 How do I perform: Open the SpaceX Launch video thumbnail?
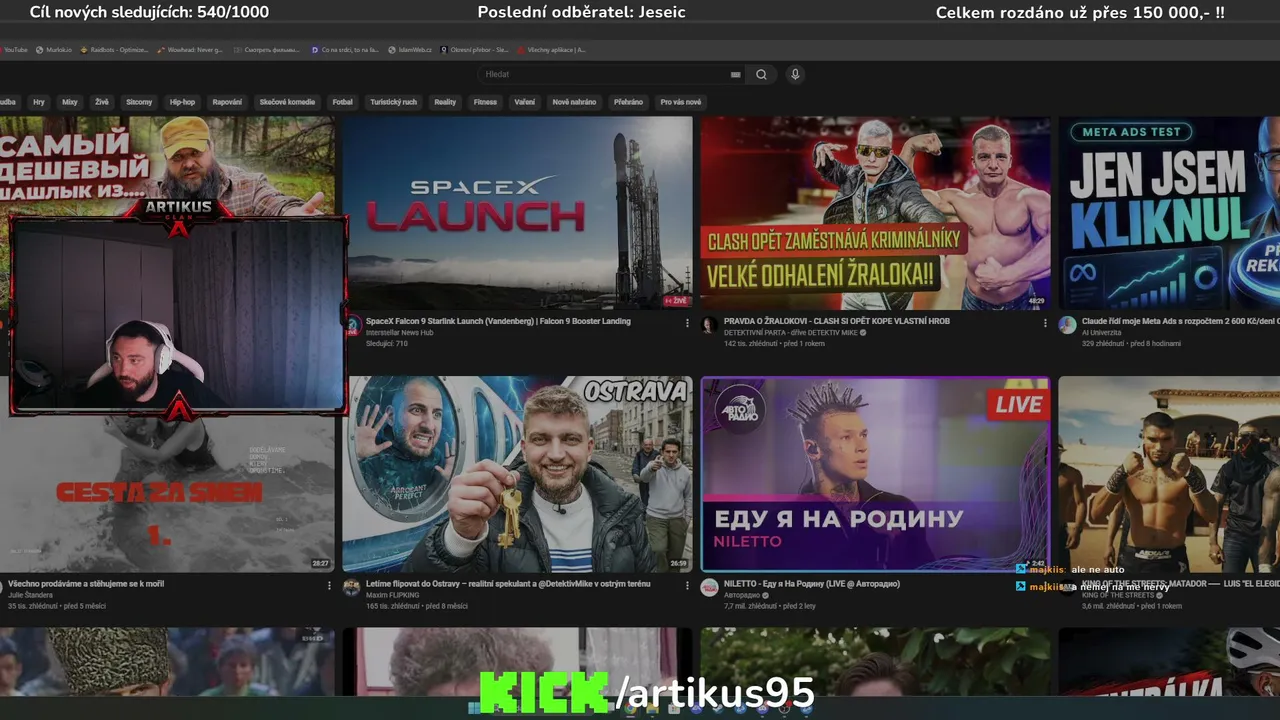[517, 213]
